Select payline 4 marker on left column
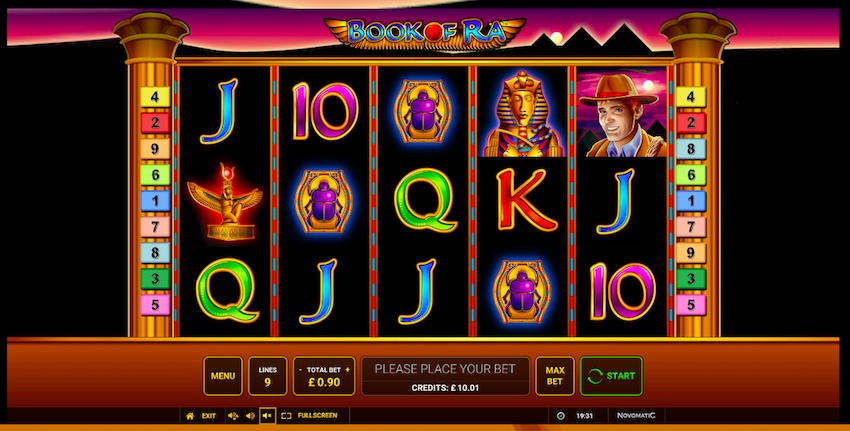The width and height of the screenshot is (850, 431). pyautogui.click(x=155, y=97)
